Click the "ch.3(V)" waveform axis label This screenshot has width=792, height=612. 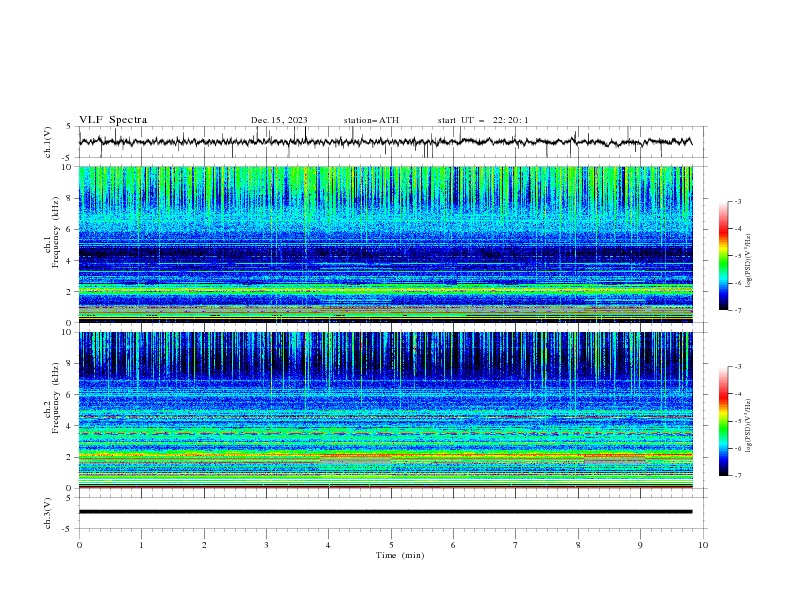coord(48,513)
